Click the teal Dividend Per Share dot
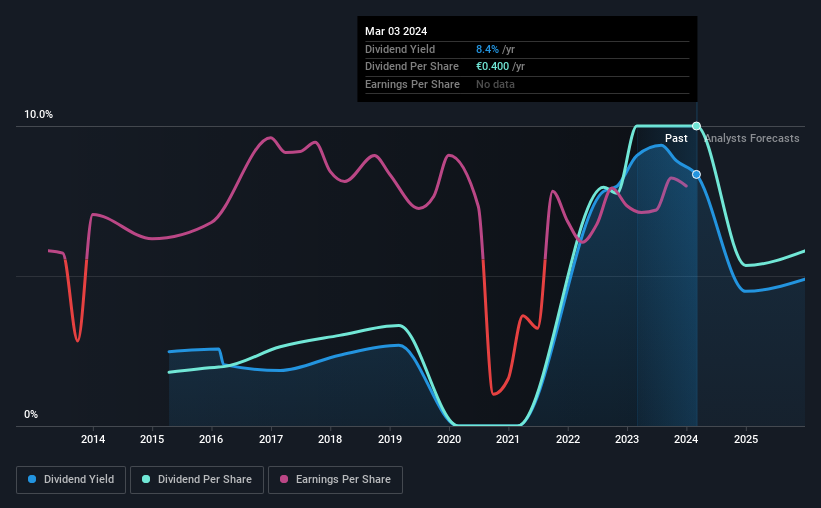 point(146,479)
